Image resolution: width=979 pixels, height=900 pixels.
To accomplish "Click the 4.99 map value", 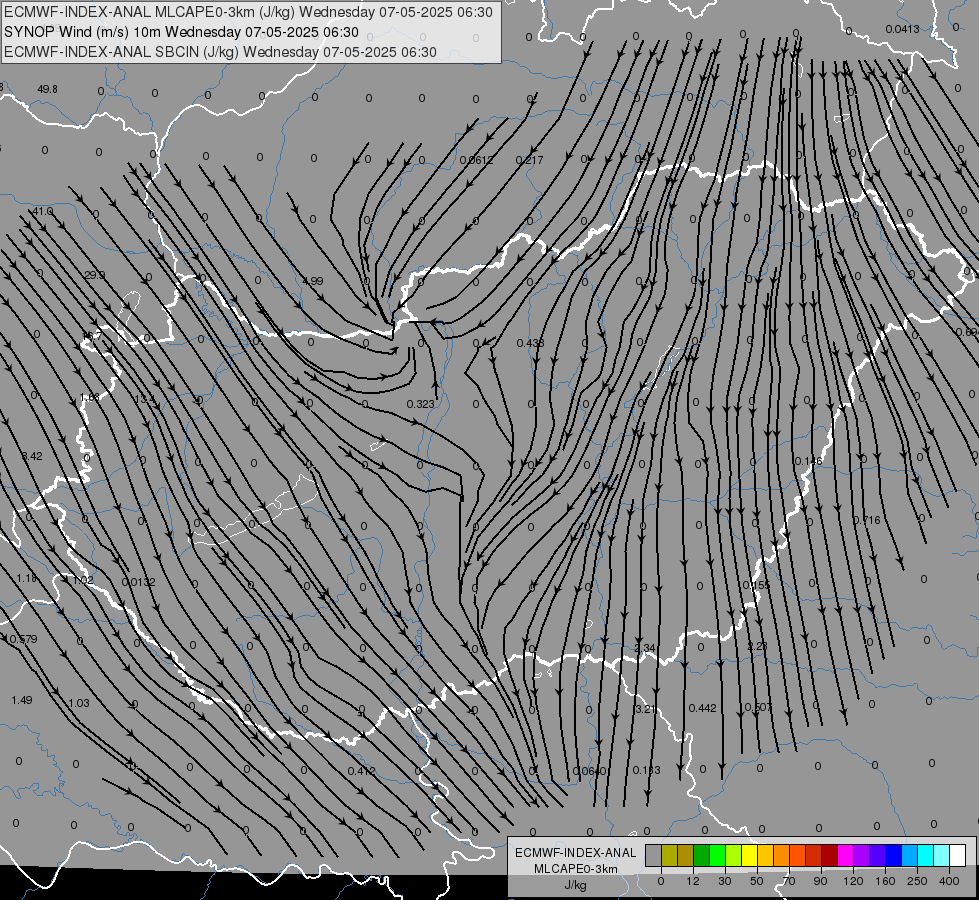I will (x=313, y=281).
